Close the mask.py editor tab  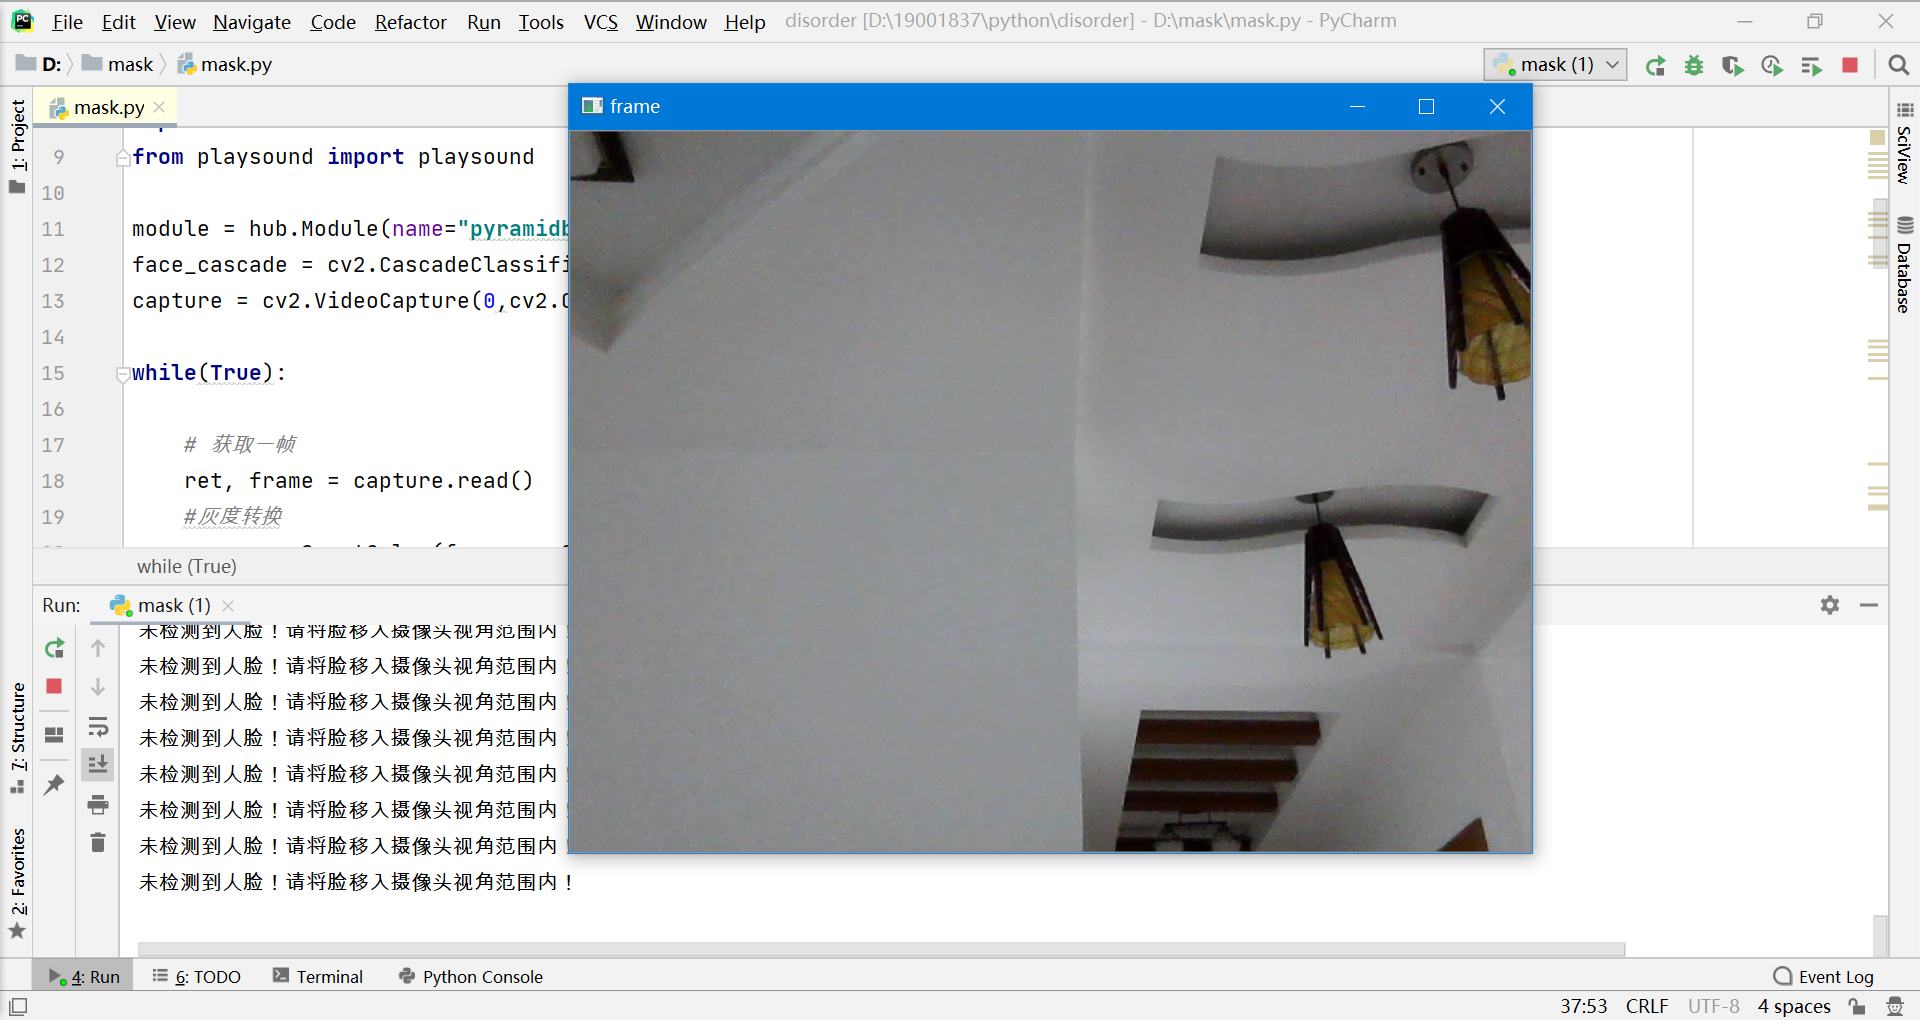click(159, 107)
